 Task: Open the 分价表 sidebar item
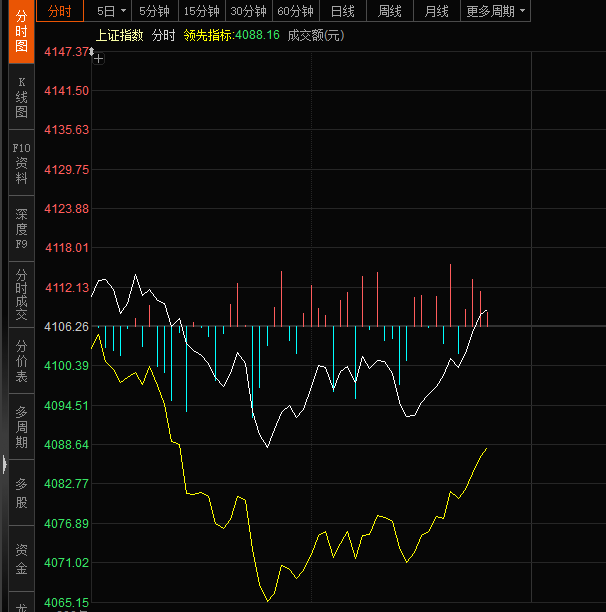coord(21,361)
